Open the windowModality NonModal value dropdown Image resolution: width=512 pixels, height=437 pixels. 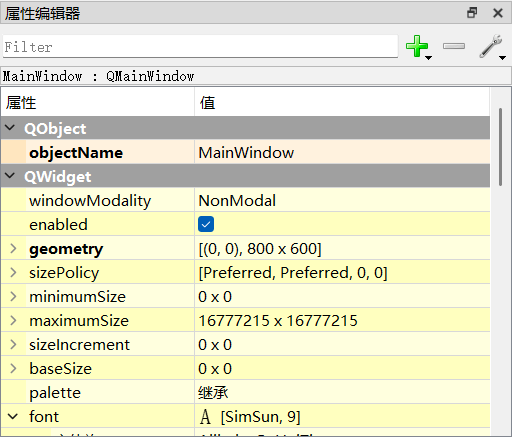342,200
